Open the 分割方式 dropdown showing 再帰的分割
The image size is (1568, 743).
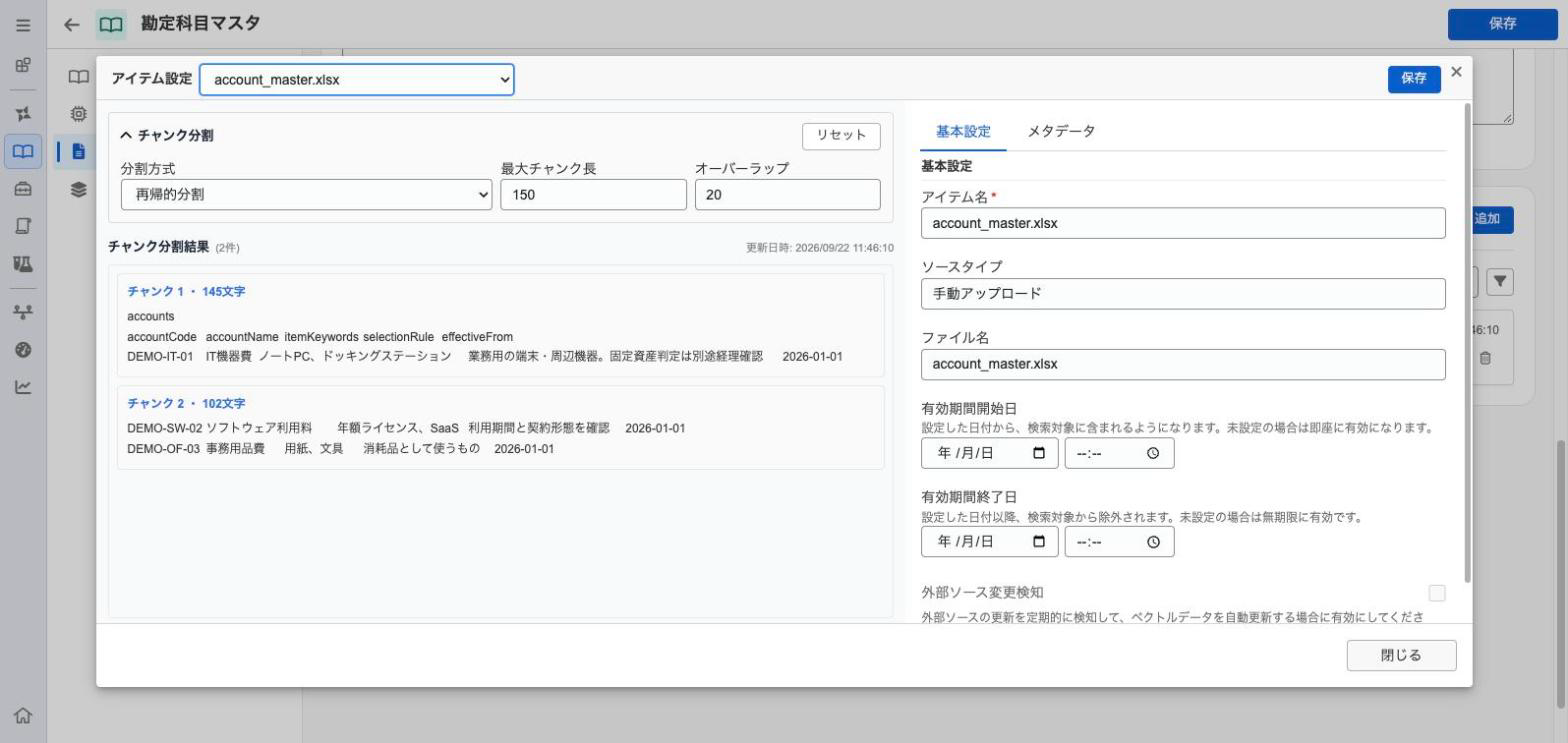coord(306,195)
